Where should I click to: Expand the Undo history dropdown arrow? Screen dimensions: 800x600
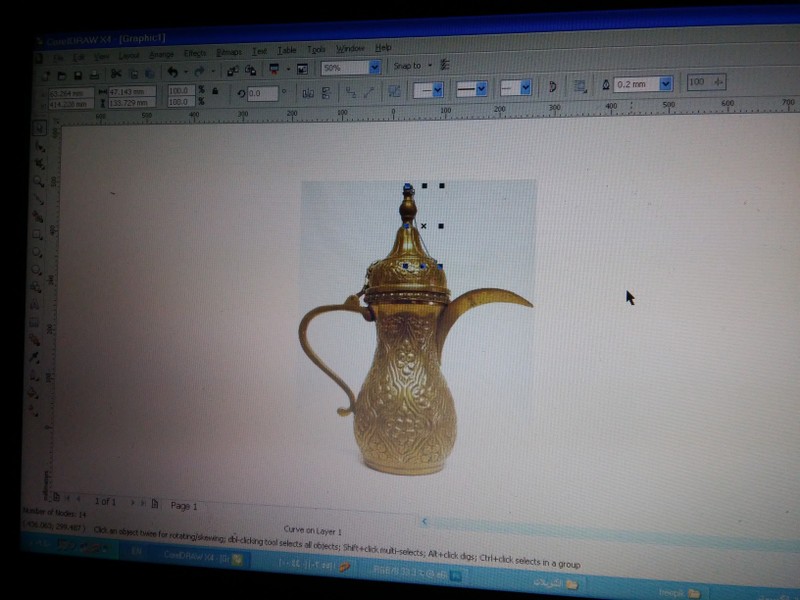(x=186, y=72)
